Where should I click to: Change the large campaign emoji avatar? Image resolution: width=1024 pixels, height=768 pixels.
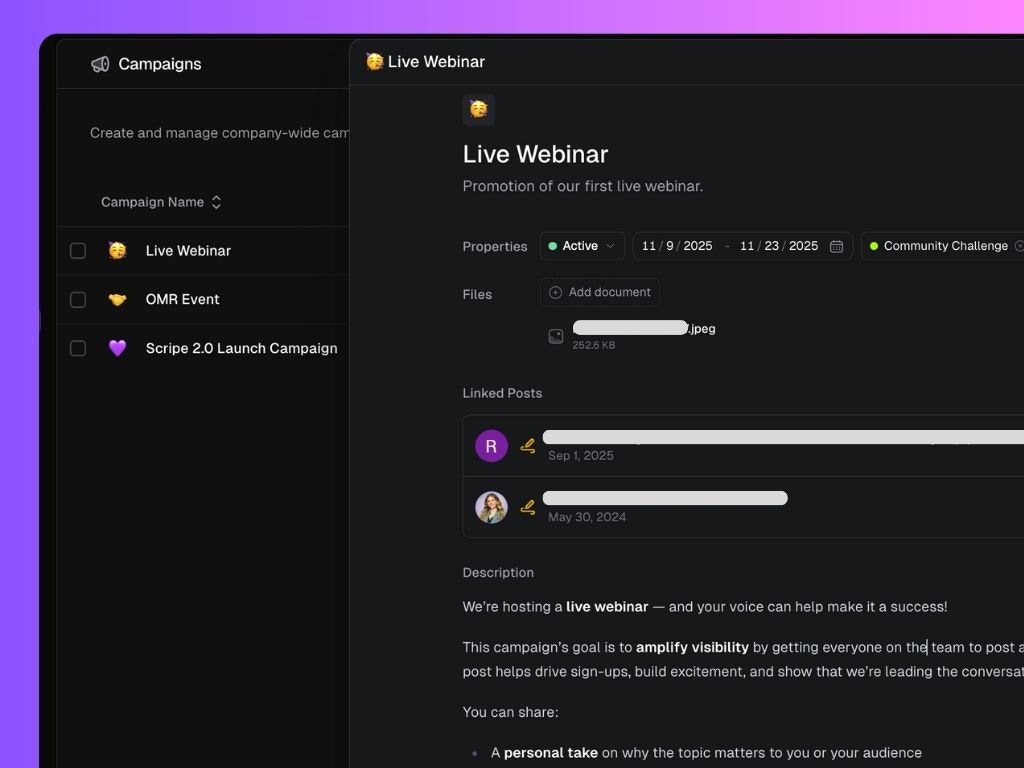[479, 109]
